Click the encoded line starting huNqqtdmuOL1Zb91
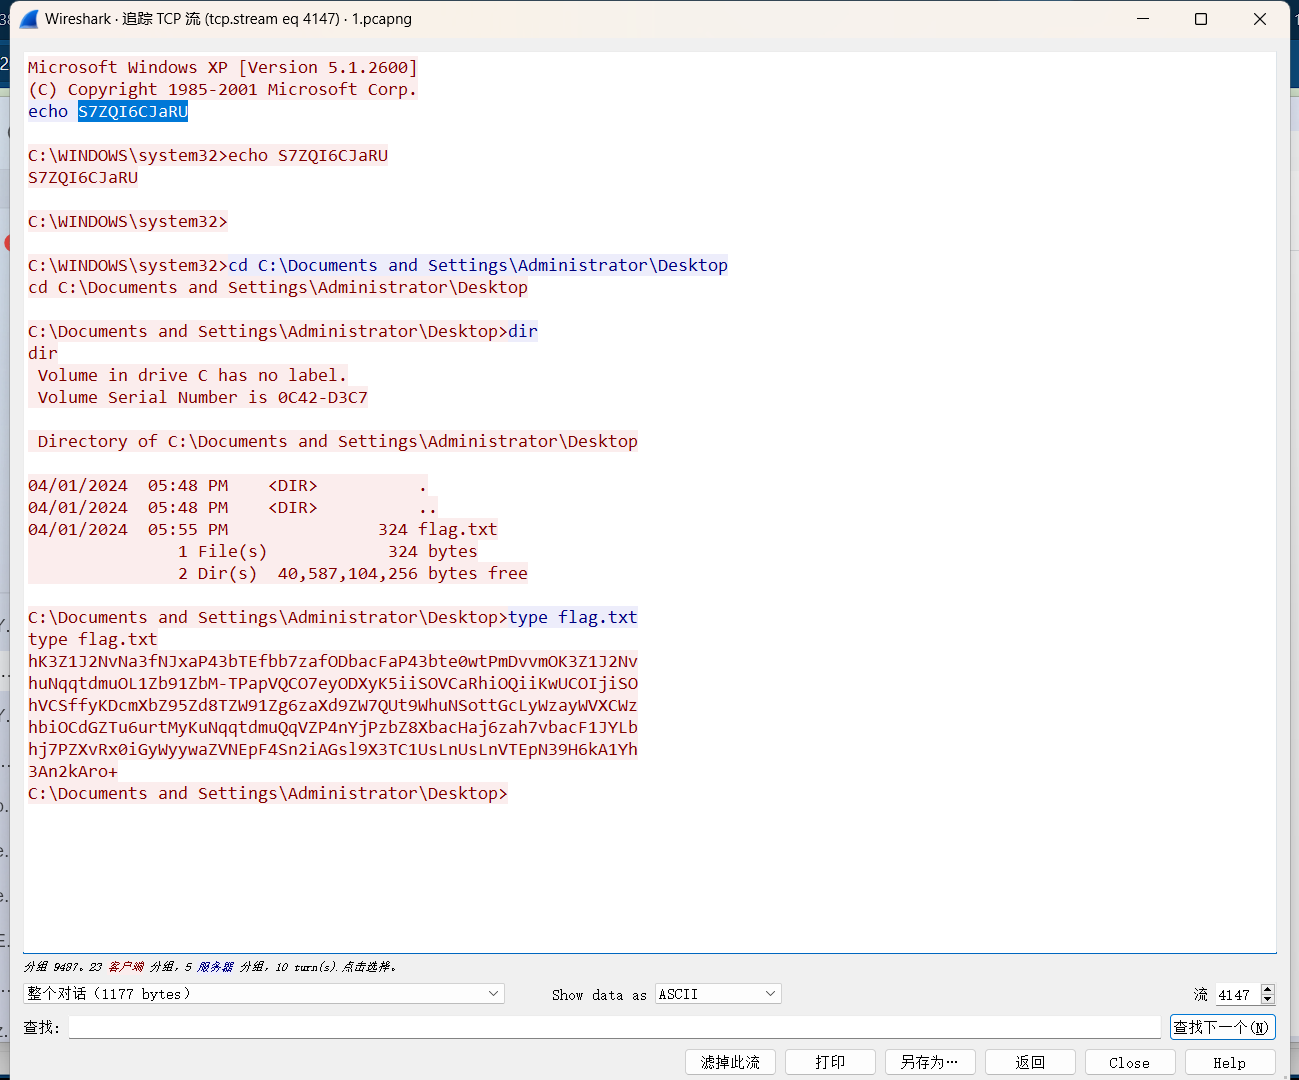The image size is (1299, 1080). [333, 683]
